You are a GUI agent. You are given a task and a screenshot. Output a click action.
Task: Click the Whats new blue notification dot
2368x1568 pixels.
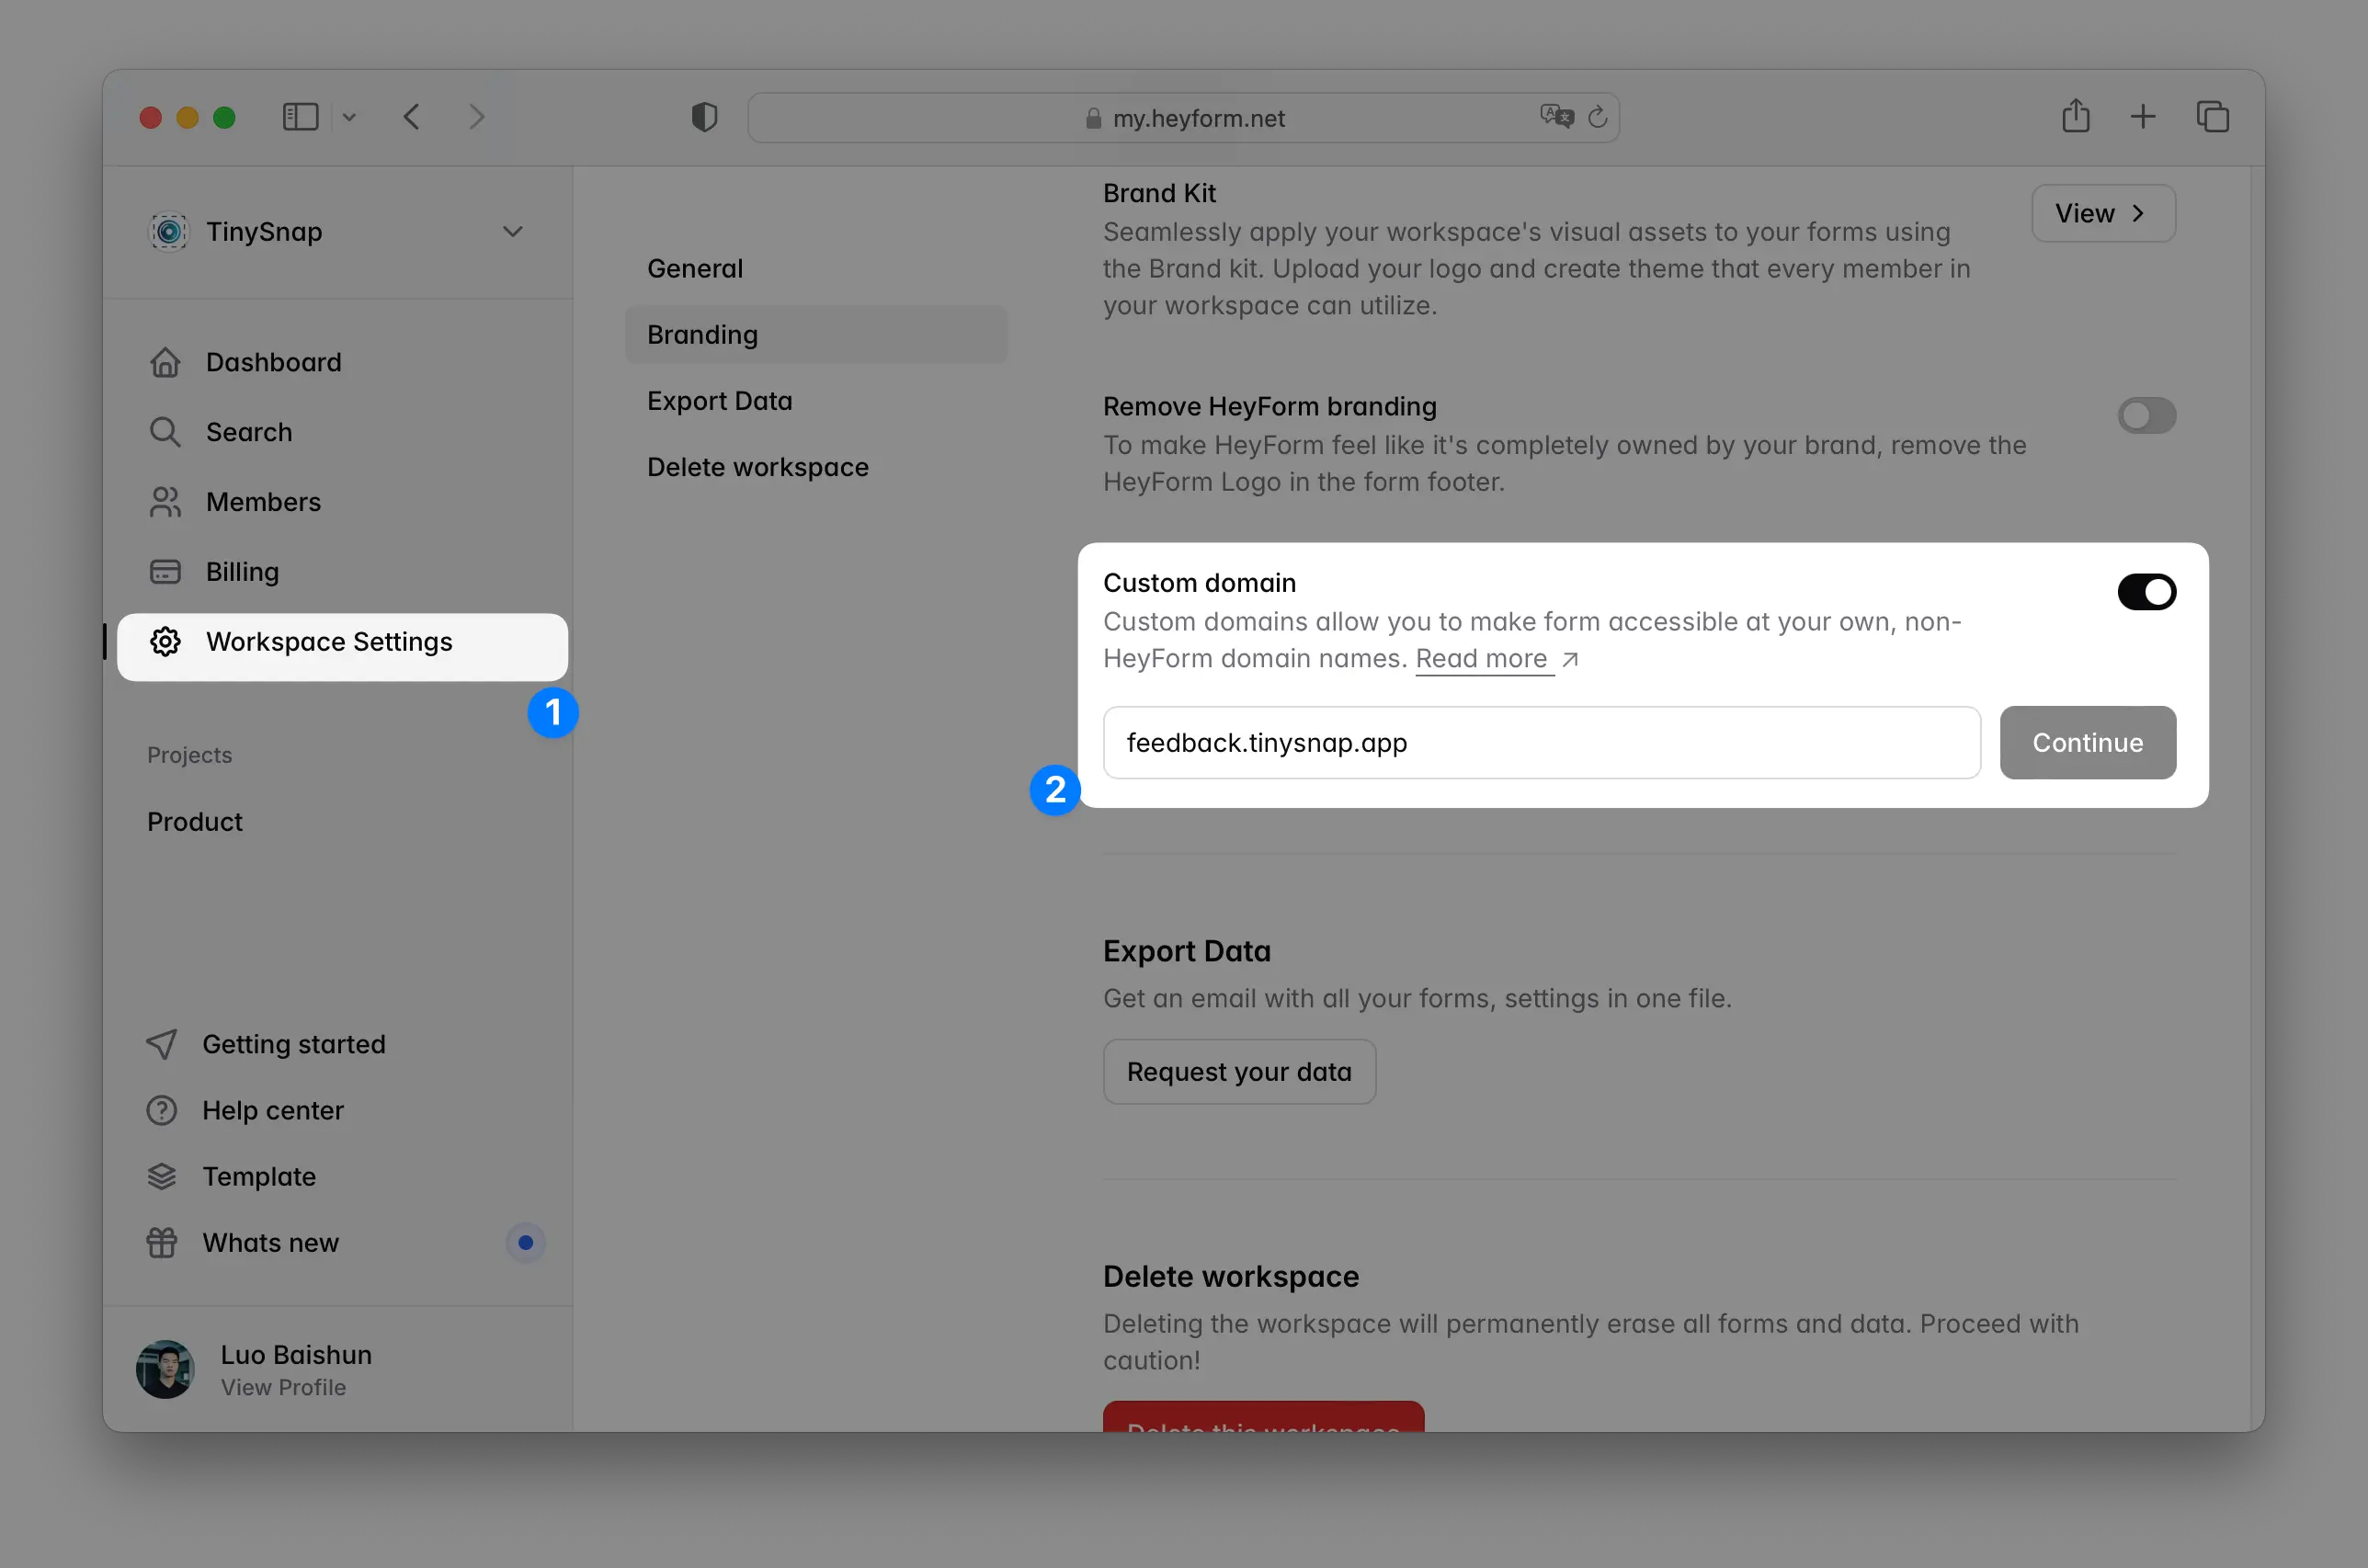point(525,1242)
